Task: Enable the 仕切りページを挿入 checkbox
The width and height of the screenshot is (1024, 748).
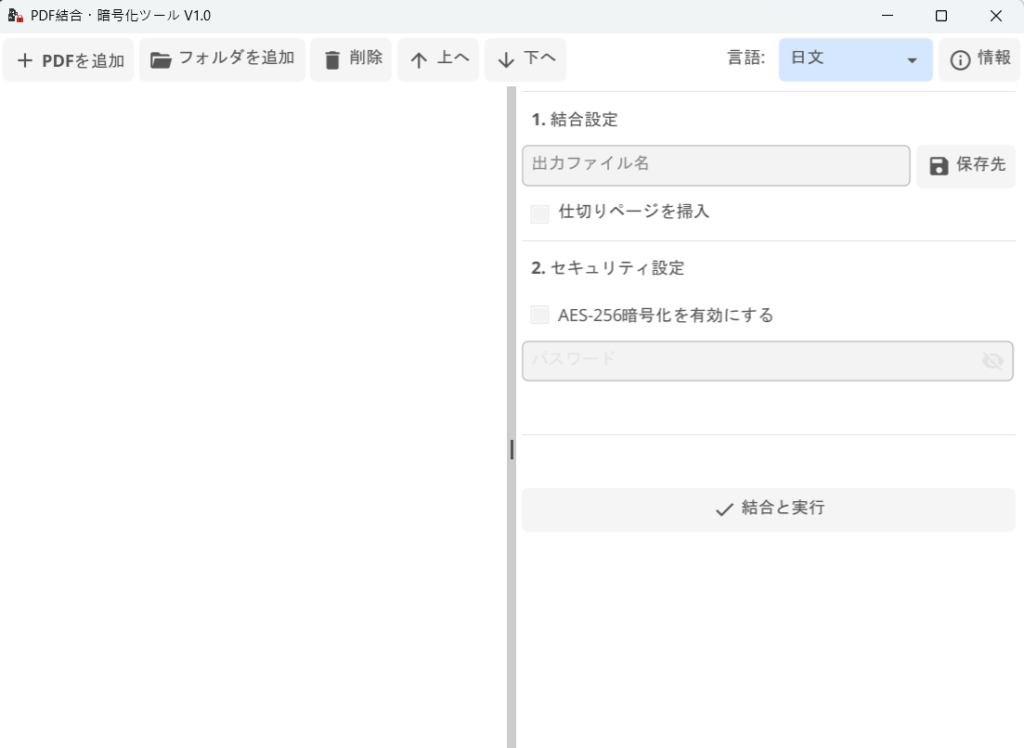Action: click(540, 213)
